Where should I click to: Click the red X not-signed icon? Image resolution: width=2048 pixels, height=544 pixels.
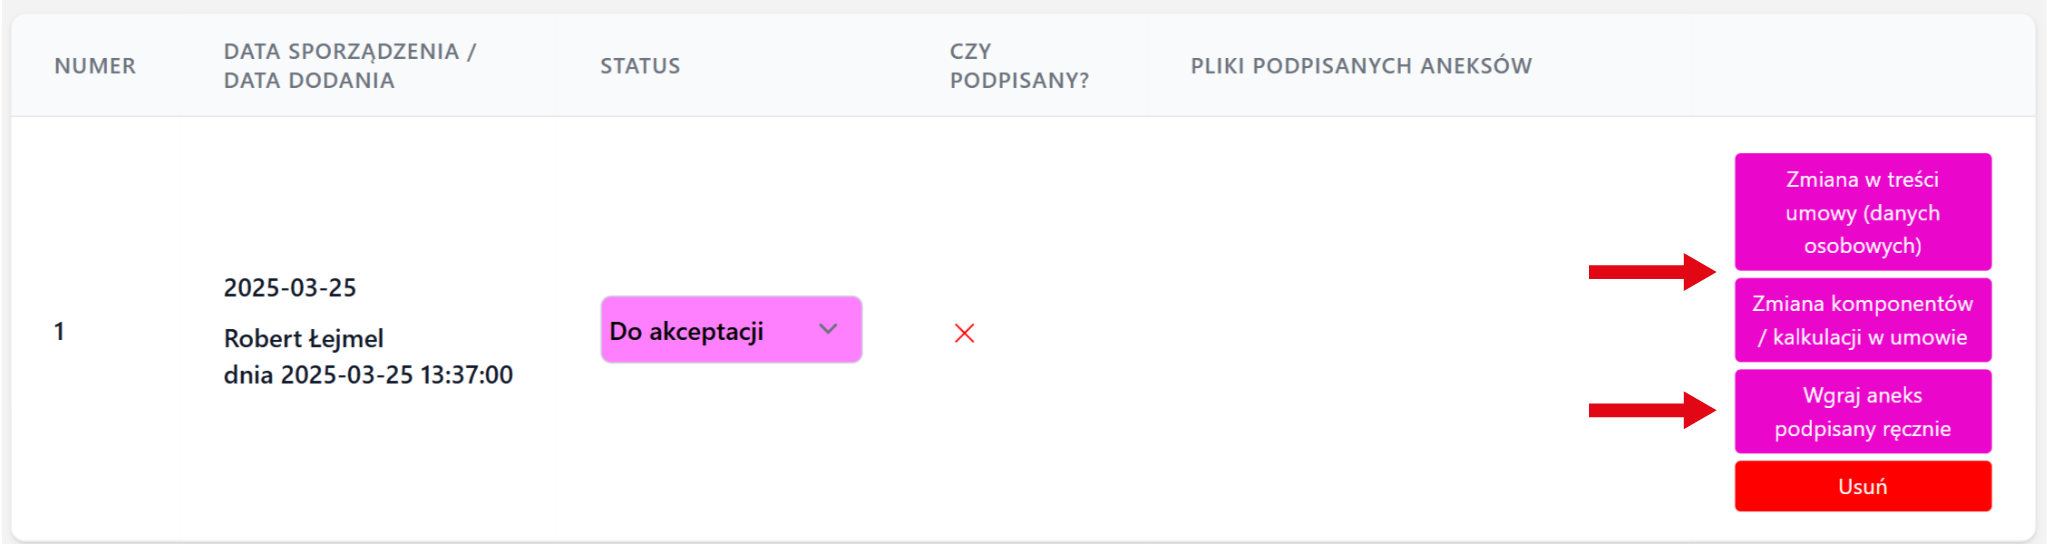coord(964,333)
